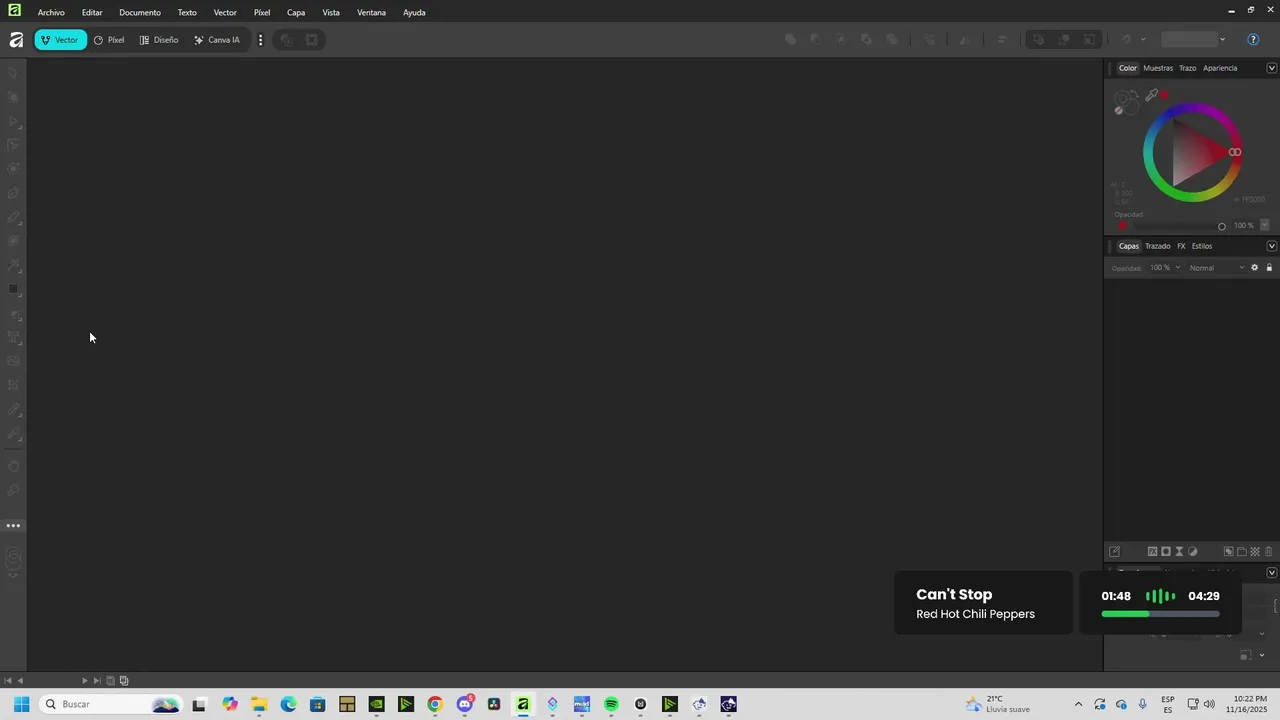Open the Archivo menu

pyautogui.click(x=51, y=12)
